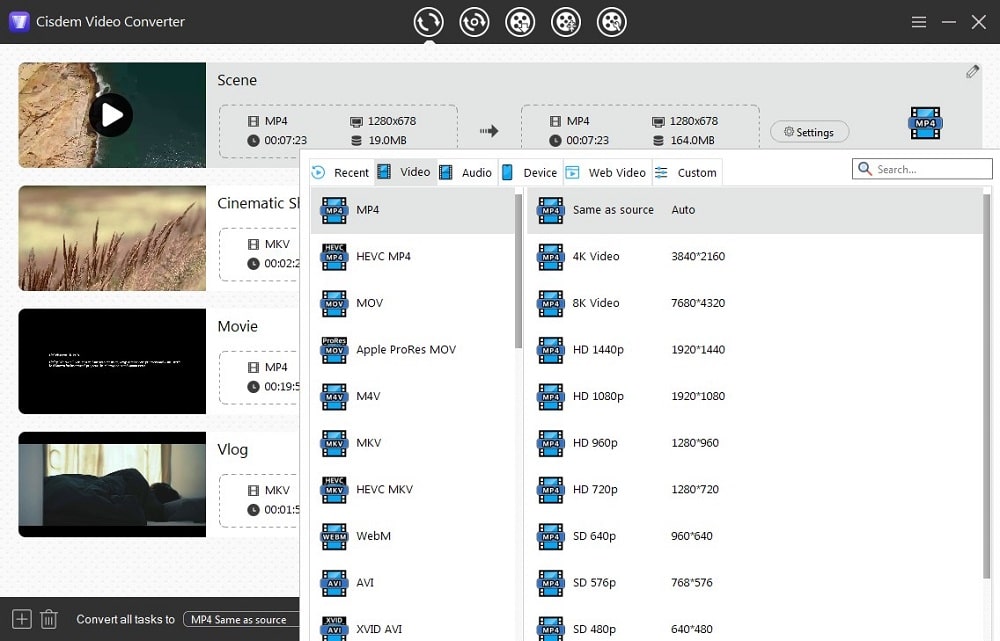Select MKV from the format list

368,443
